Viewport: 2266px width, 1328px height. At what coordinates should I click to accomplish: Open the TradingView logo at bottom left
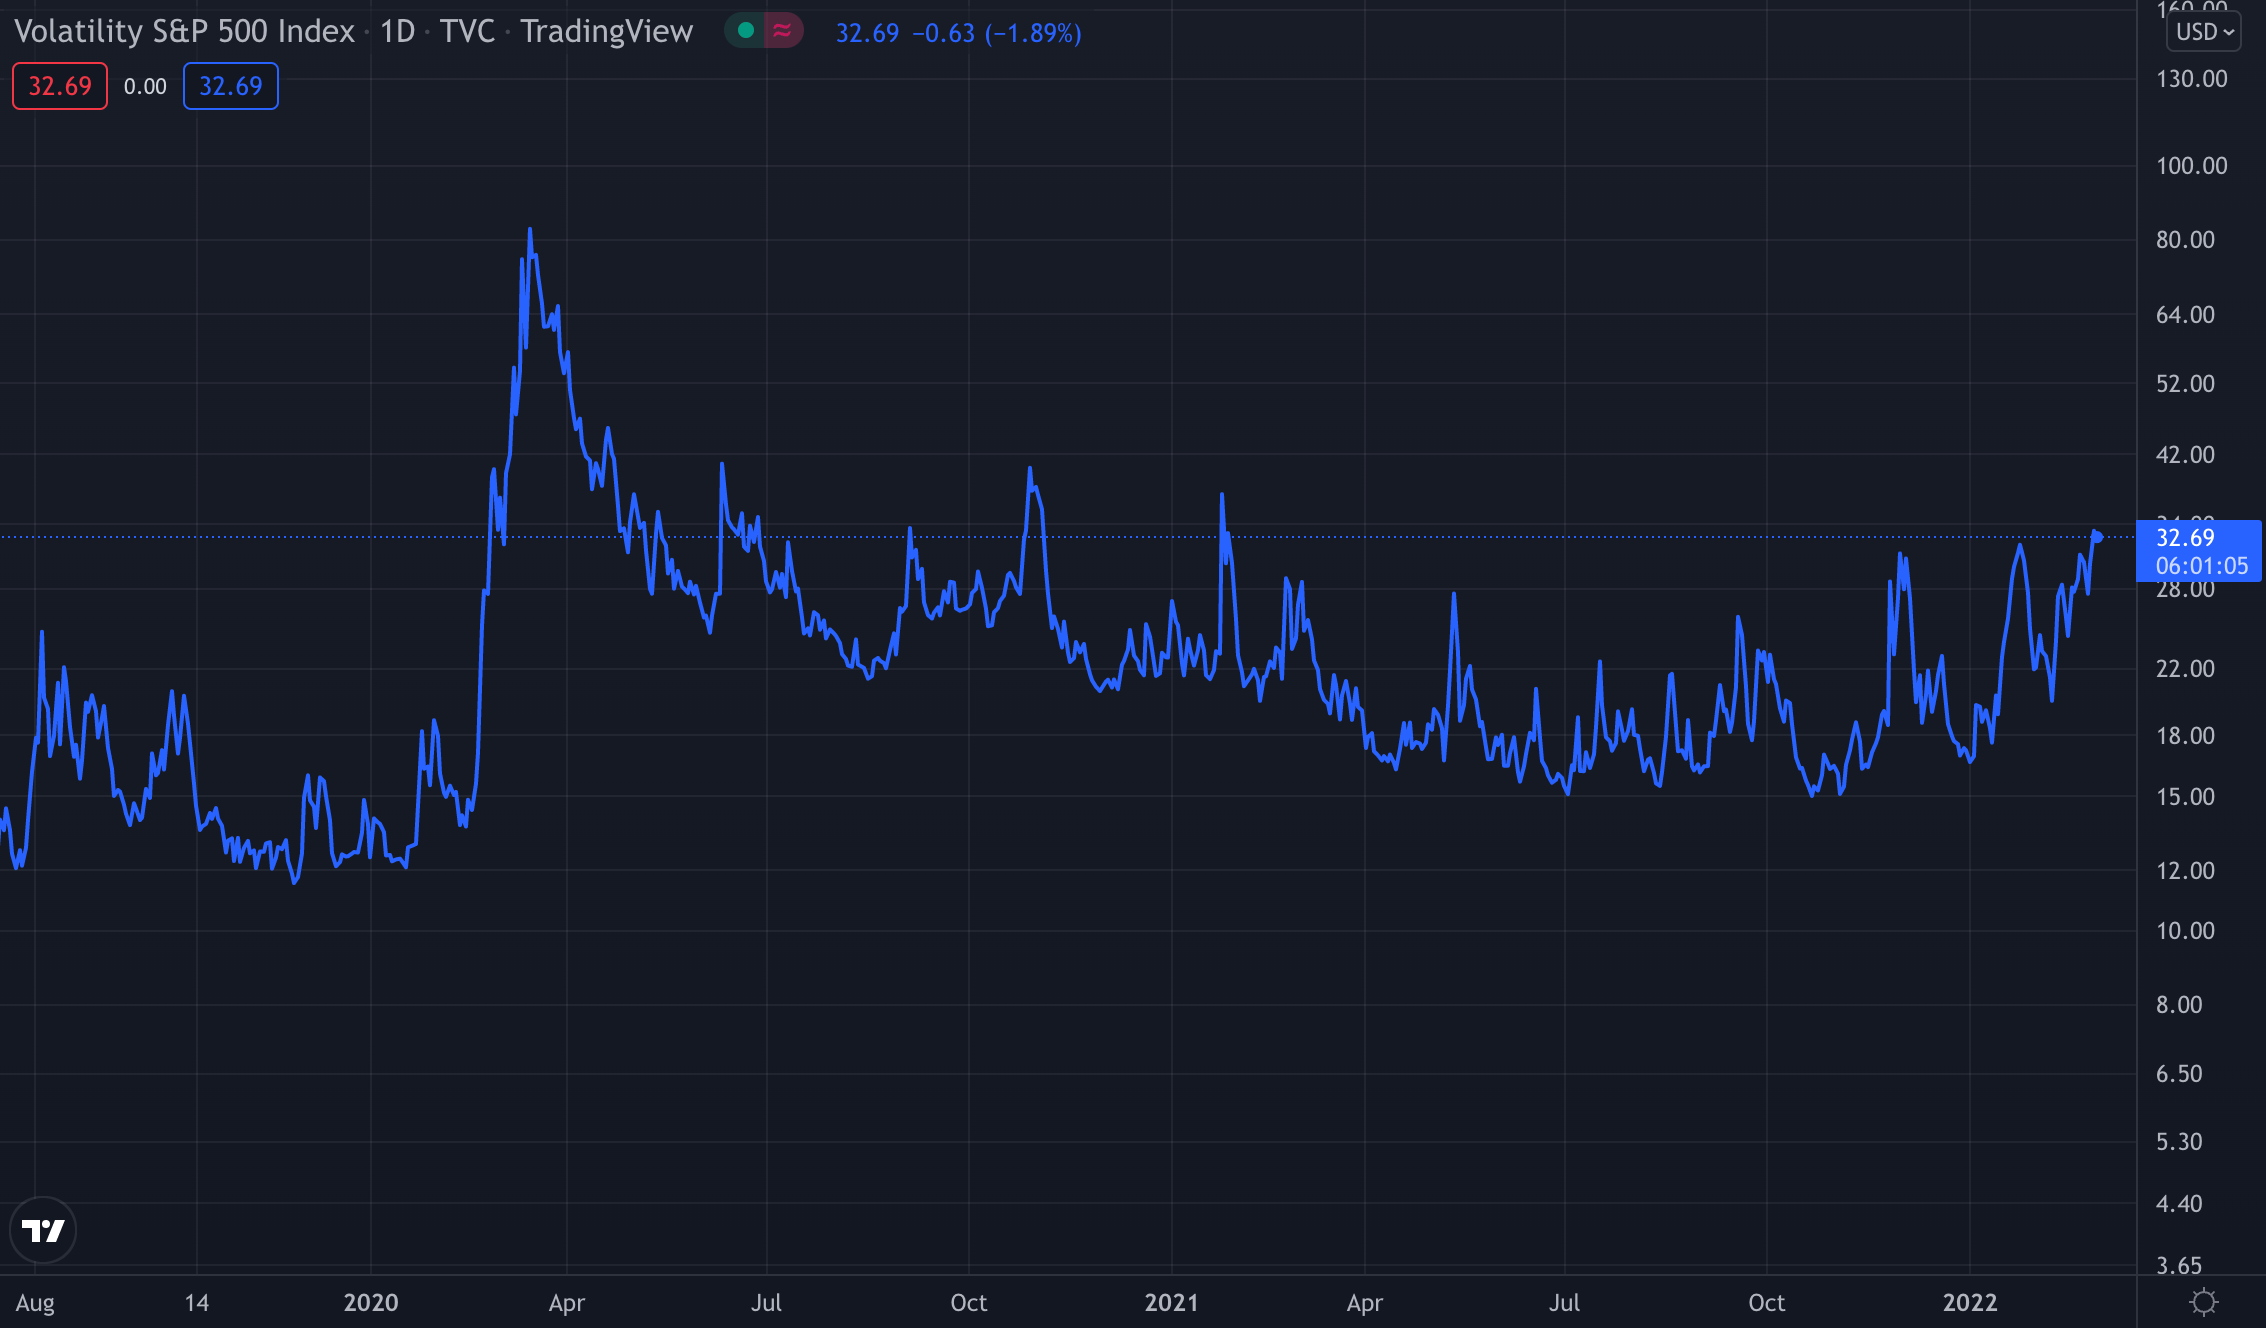pos(43,1230)
